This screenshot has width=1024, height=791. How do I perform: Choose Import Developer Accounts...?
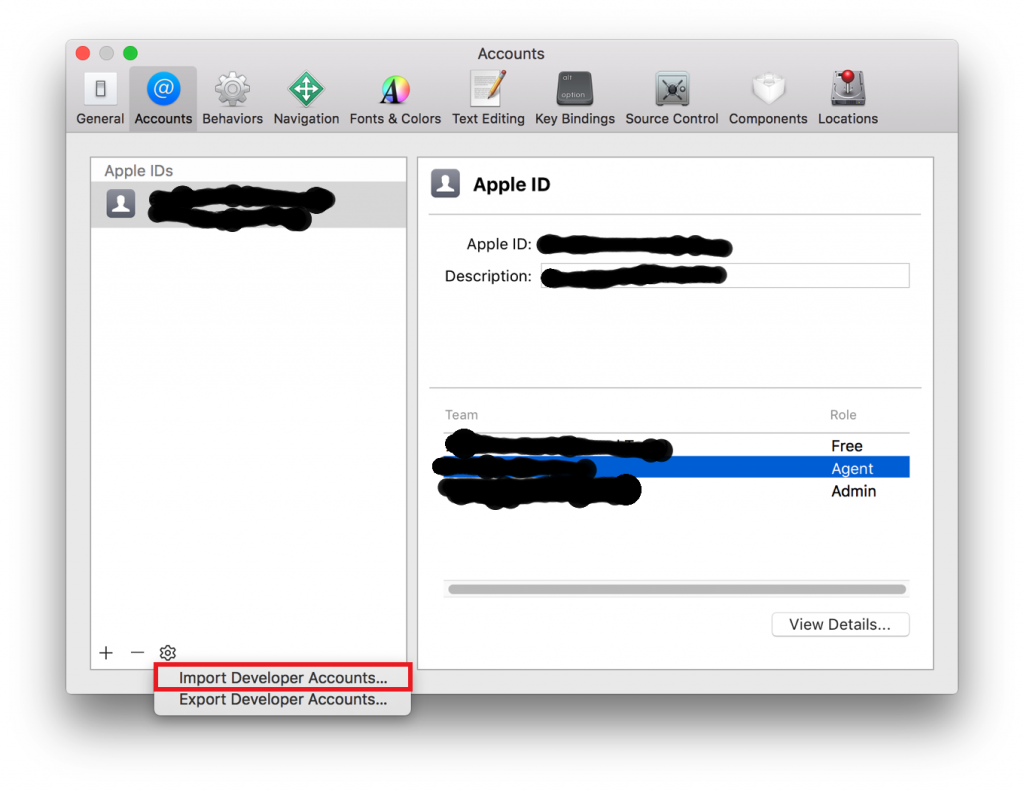pyautogui.click(x=283, y=677)
